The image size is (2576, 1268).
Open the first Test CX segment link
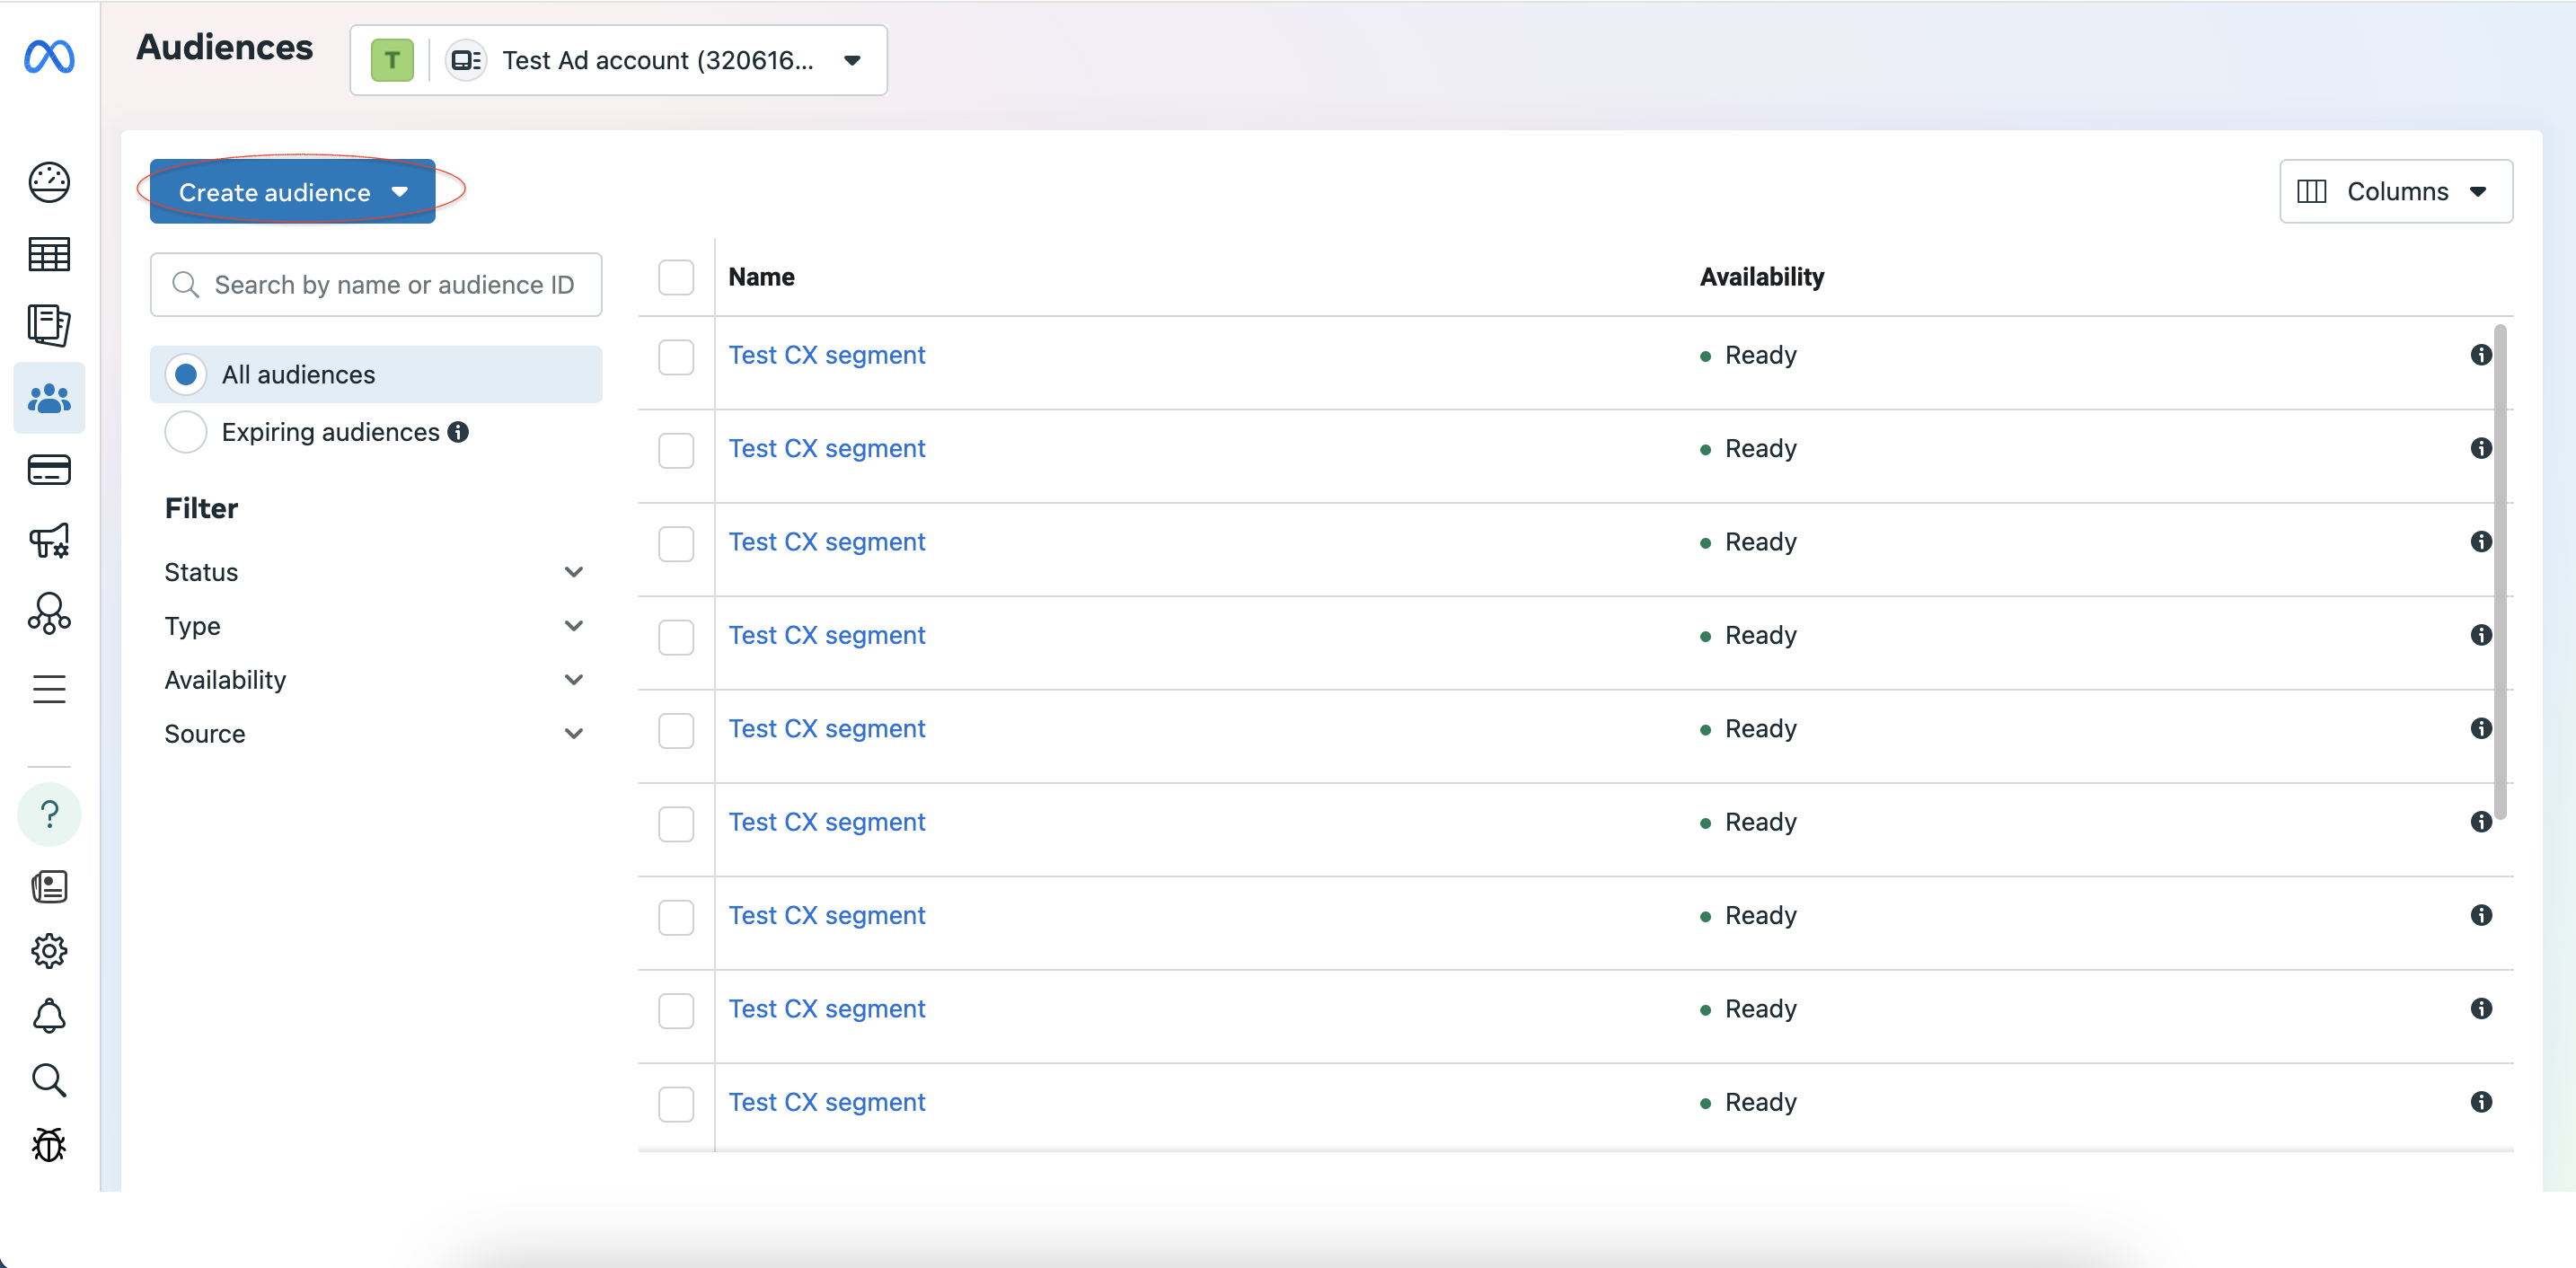click(x=827, y=355)
